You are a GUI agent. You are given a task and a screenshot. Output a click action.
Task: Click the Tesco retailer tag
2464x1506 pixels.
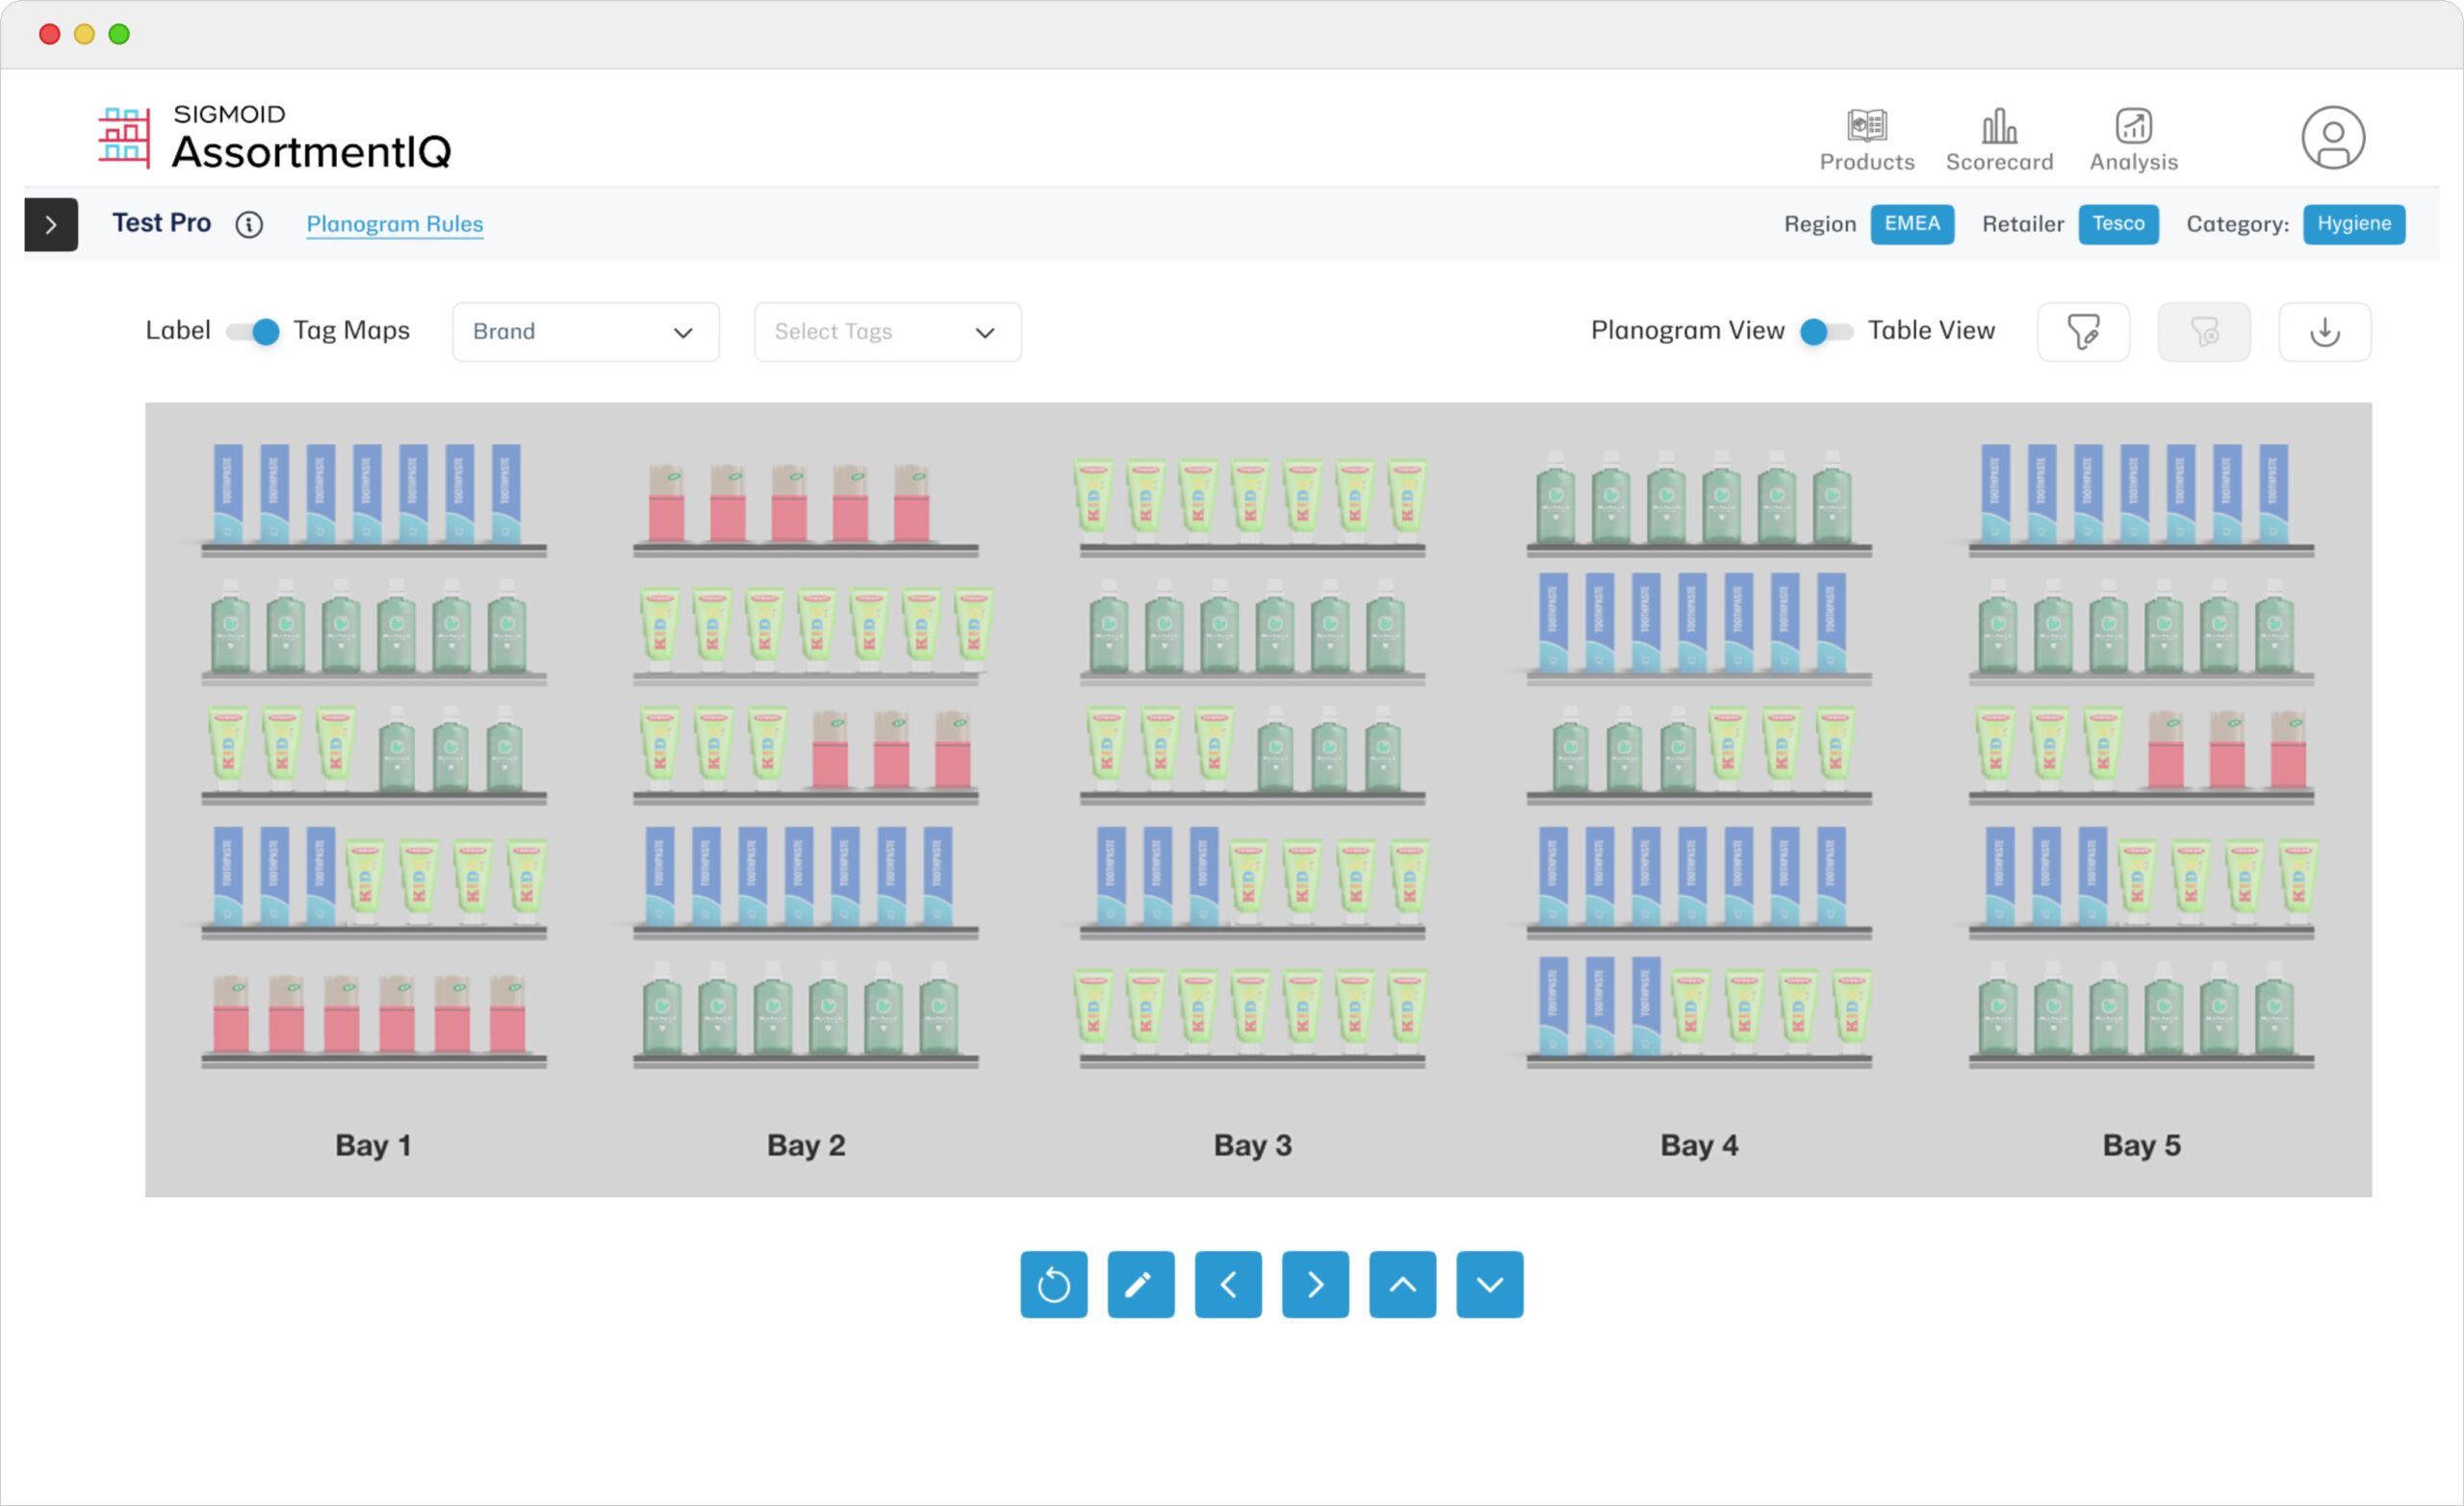pyautogui.click(x=2117, y=224)
